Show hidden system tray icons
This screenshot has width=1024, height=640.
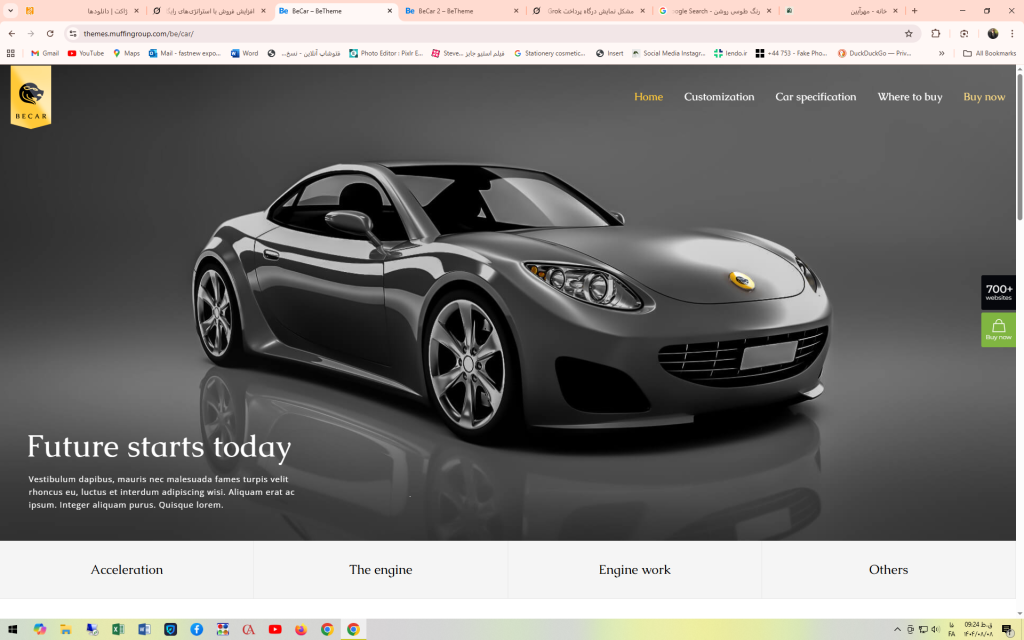pyautogui.click(x=897, y=629)
